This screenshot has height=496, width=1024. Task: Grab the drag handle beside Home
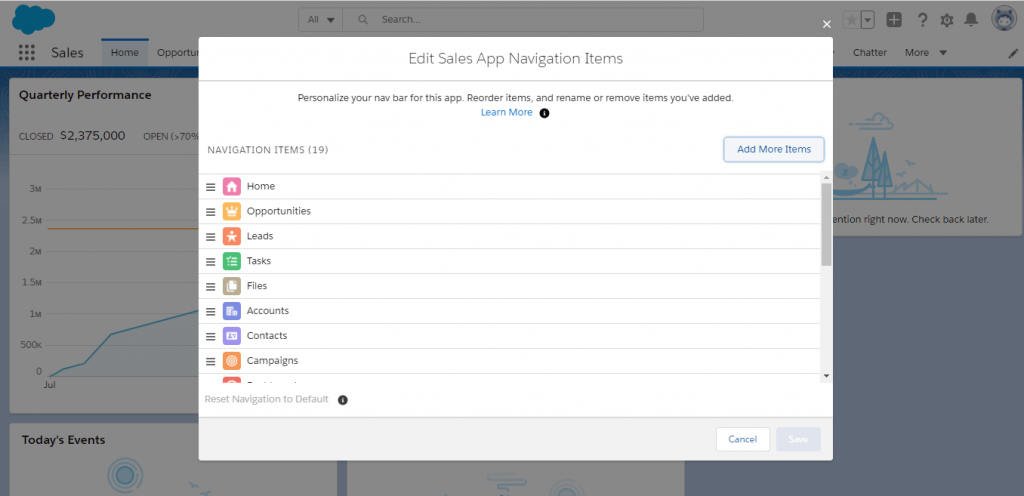pos(210,187)
